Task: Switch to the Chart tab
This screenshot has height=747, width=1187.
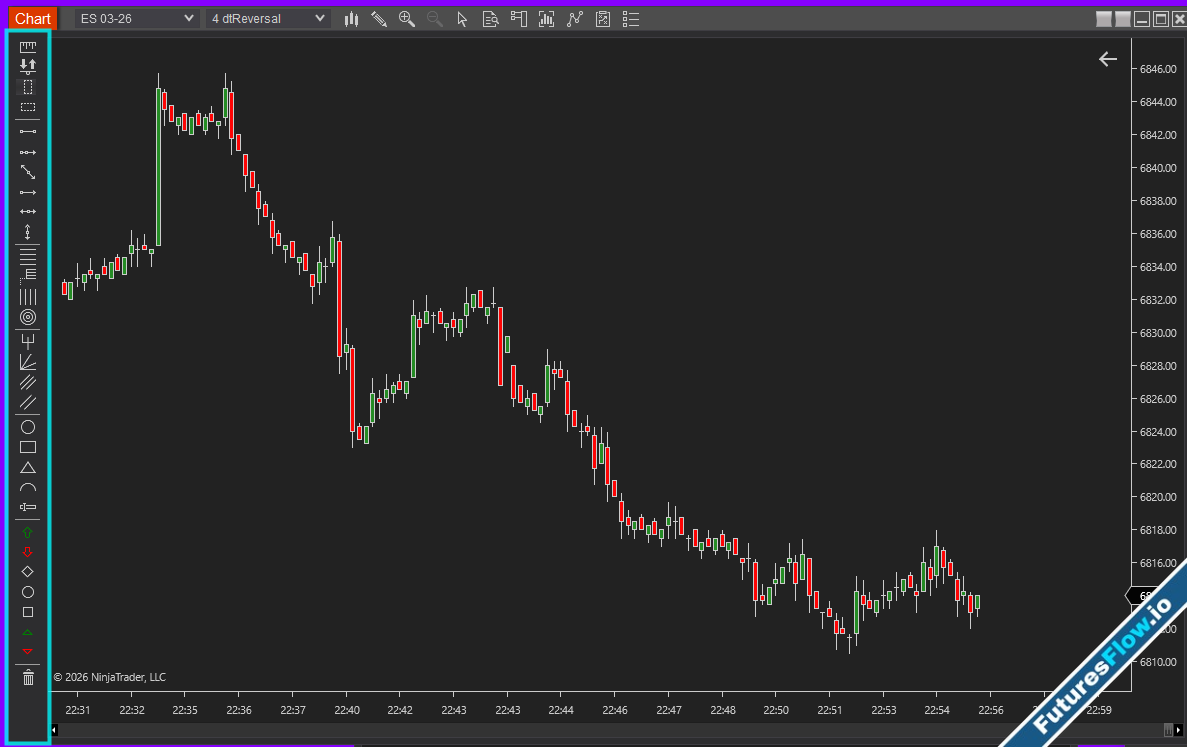Action: (x=33, y=18)
